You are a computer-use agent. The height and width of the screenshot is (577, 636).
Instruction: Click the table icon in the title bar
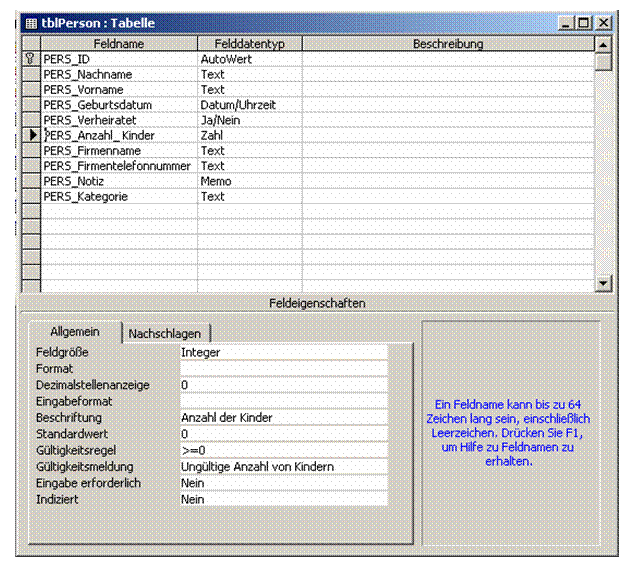coord(31,23)
